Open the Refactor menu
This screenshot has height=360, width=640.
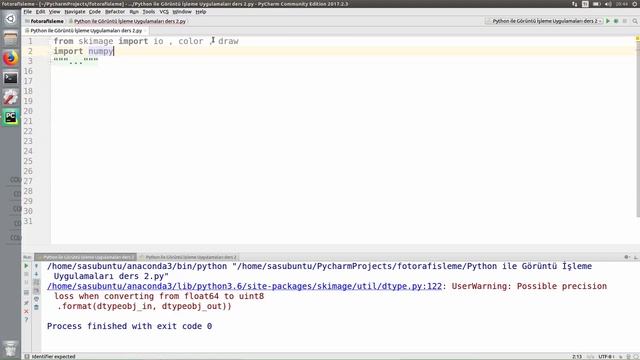(115, 12)
